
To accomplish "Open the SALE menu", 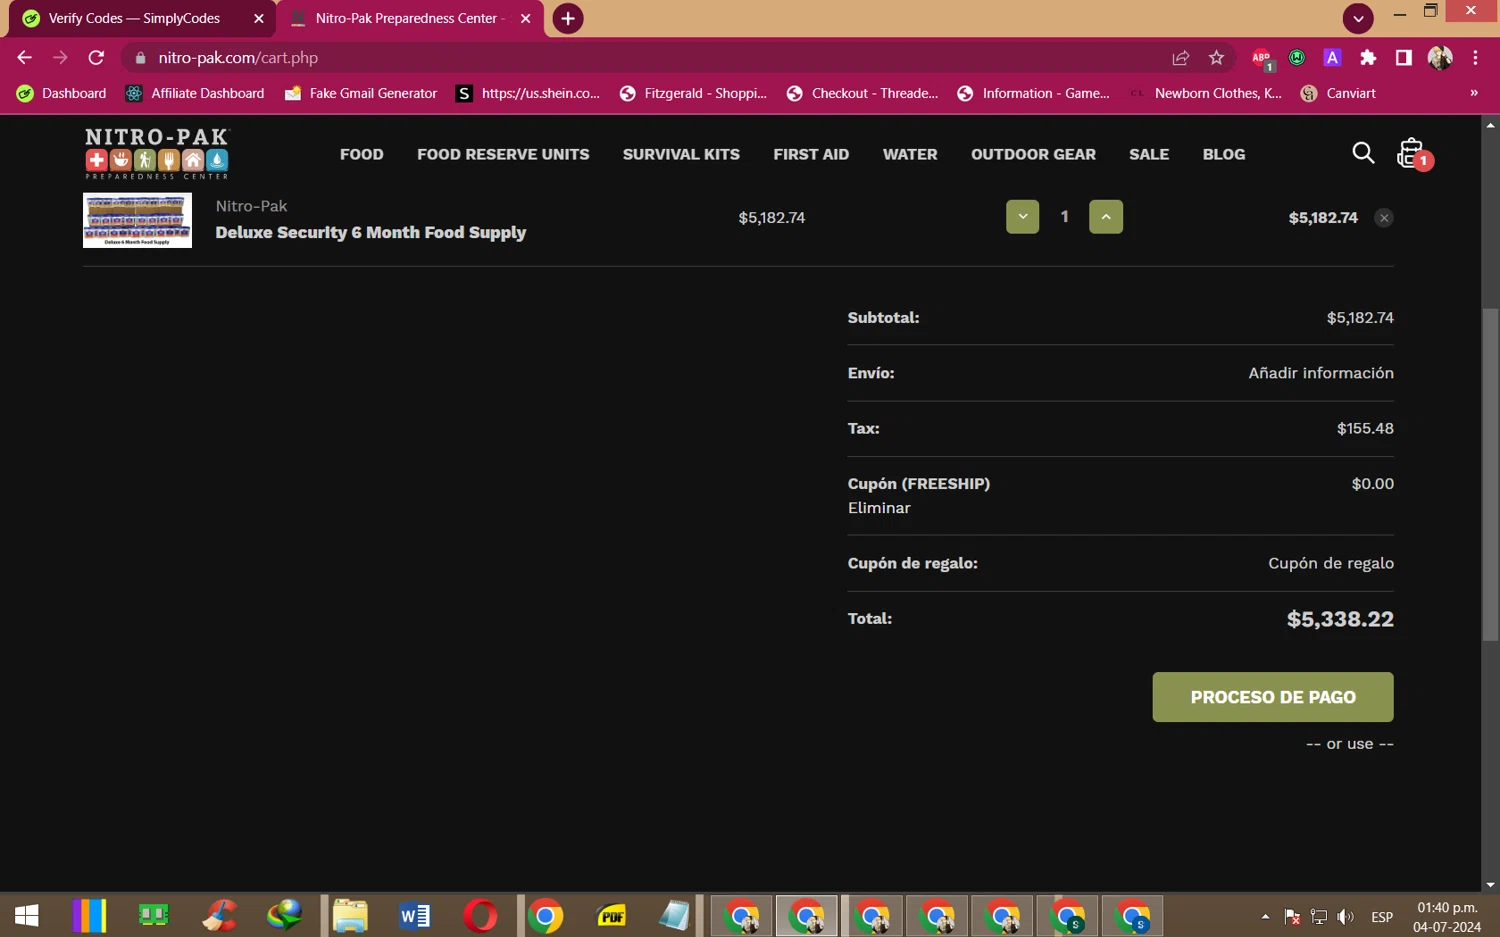I will click(1149, 154).
